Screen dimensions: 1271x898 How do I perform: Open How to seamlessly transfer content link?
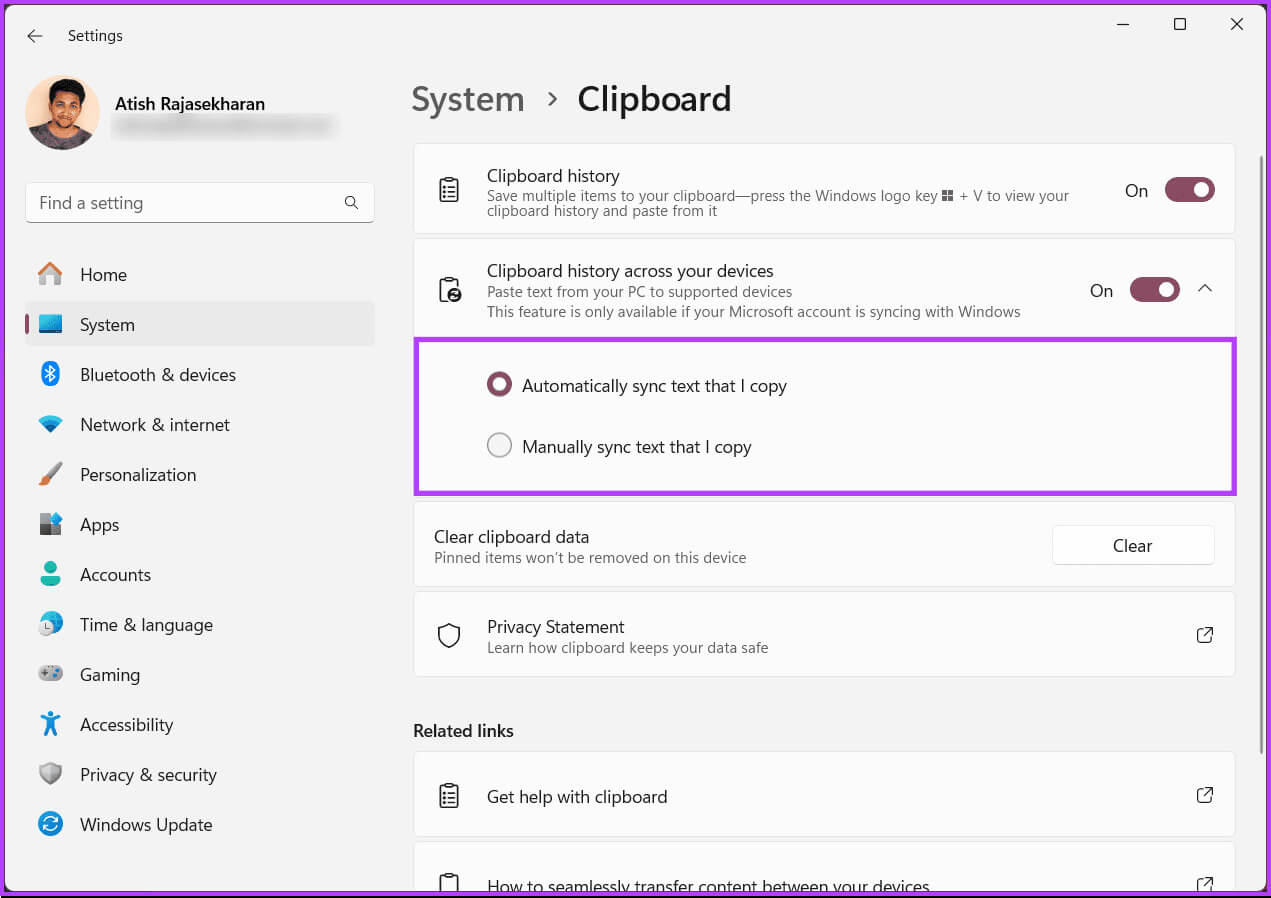[x=824, y=866]
